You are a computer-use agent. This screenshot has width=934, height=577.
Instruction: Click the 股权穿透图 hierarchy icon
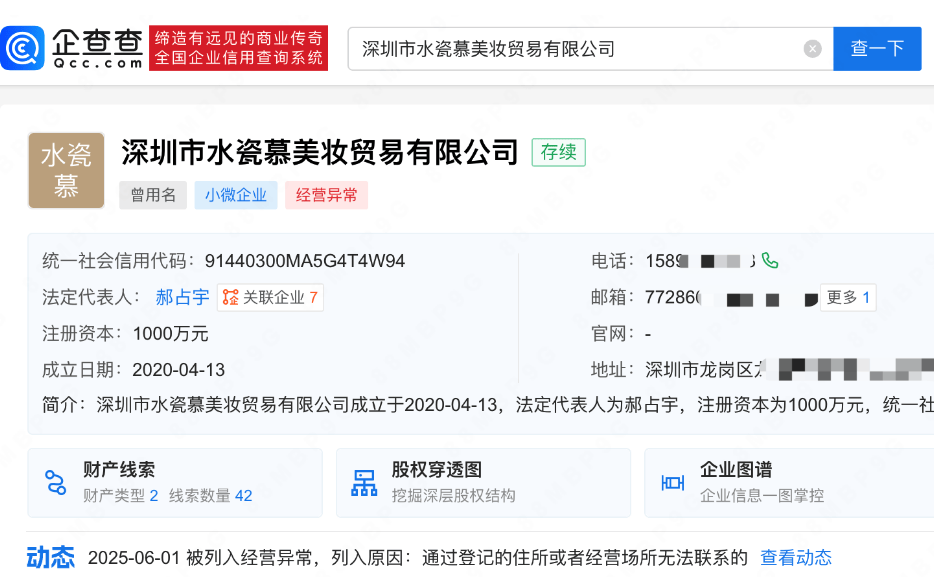[364, 483]
